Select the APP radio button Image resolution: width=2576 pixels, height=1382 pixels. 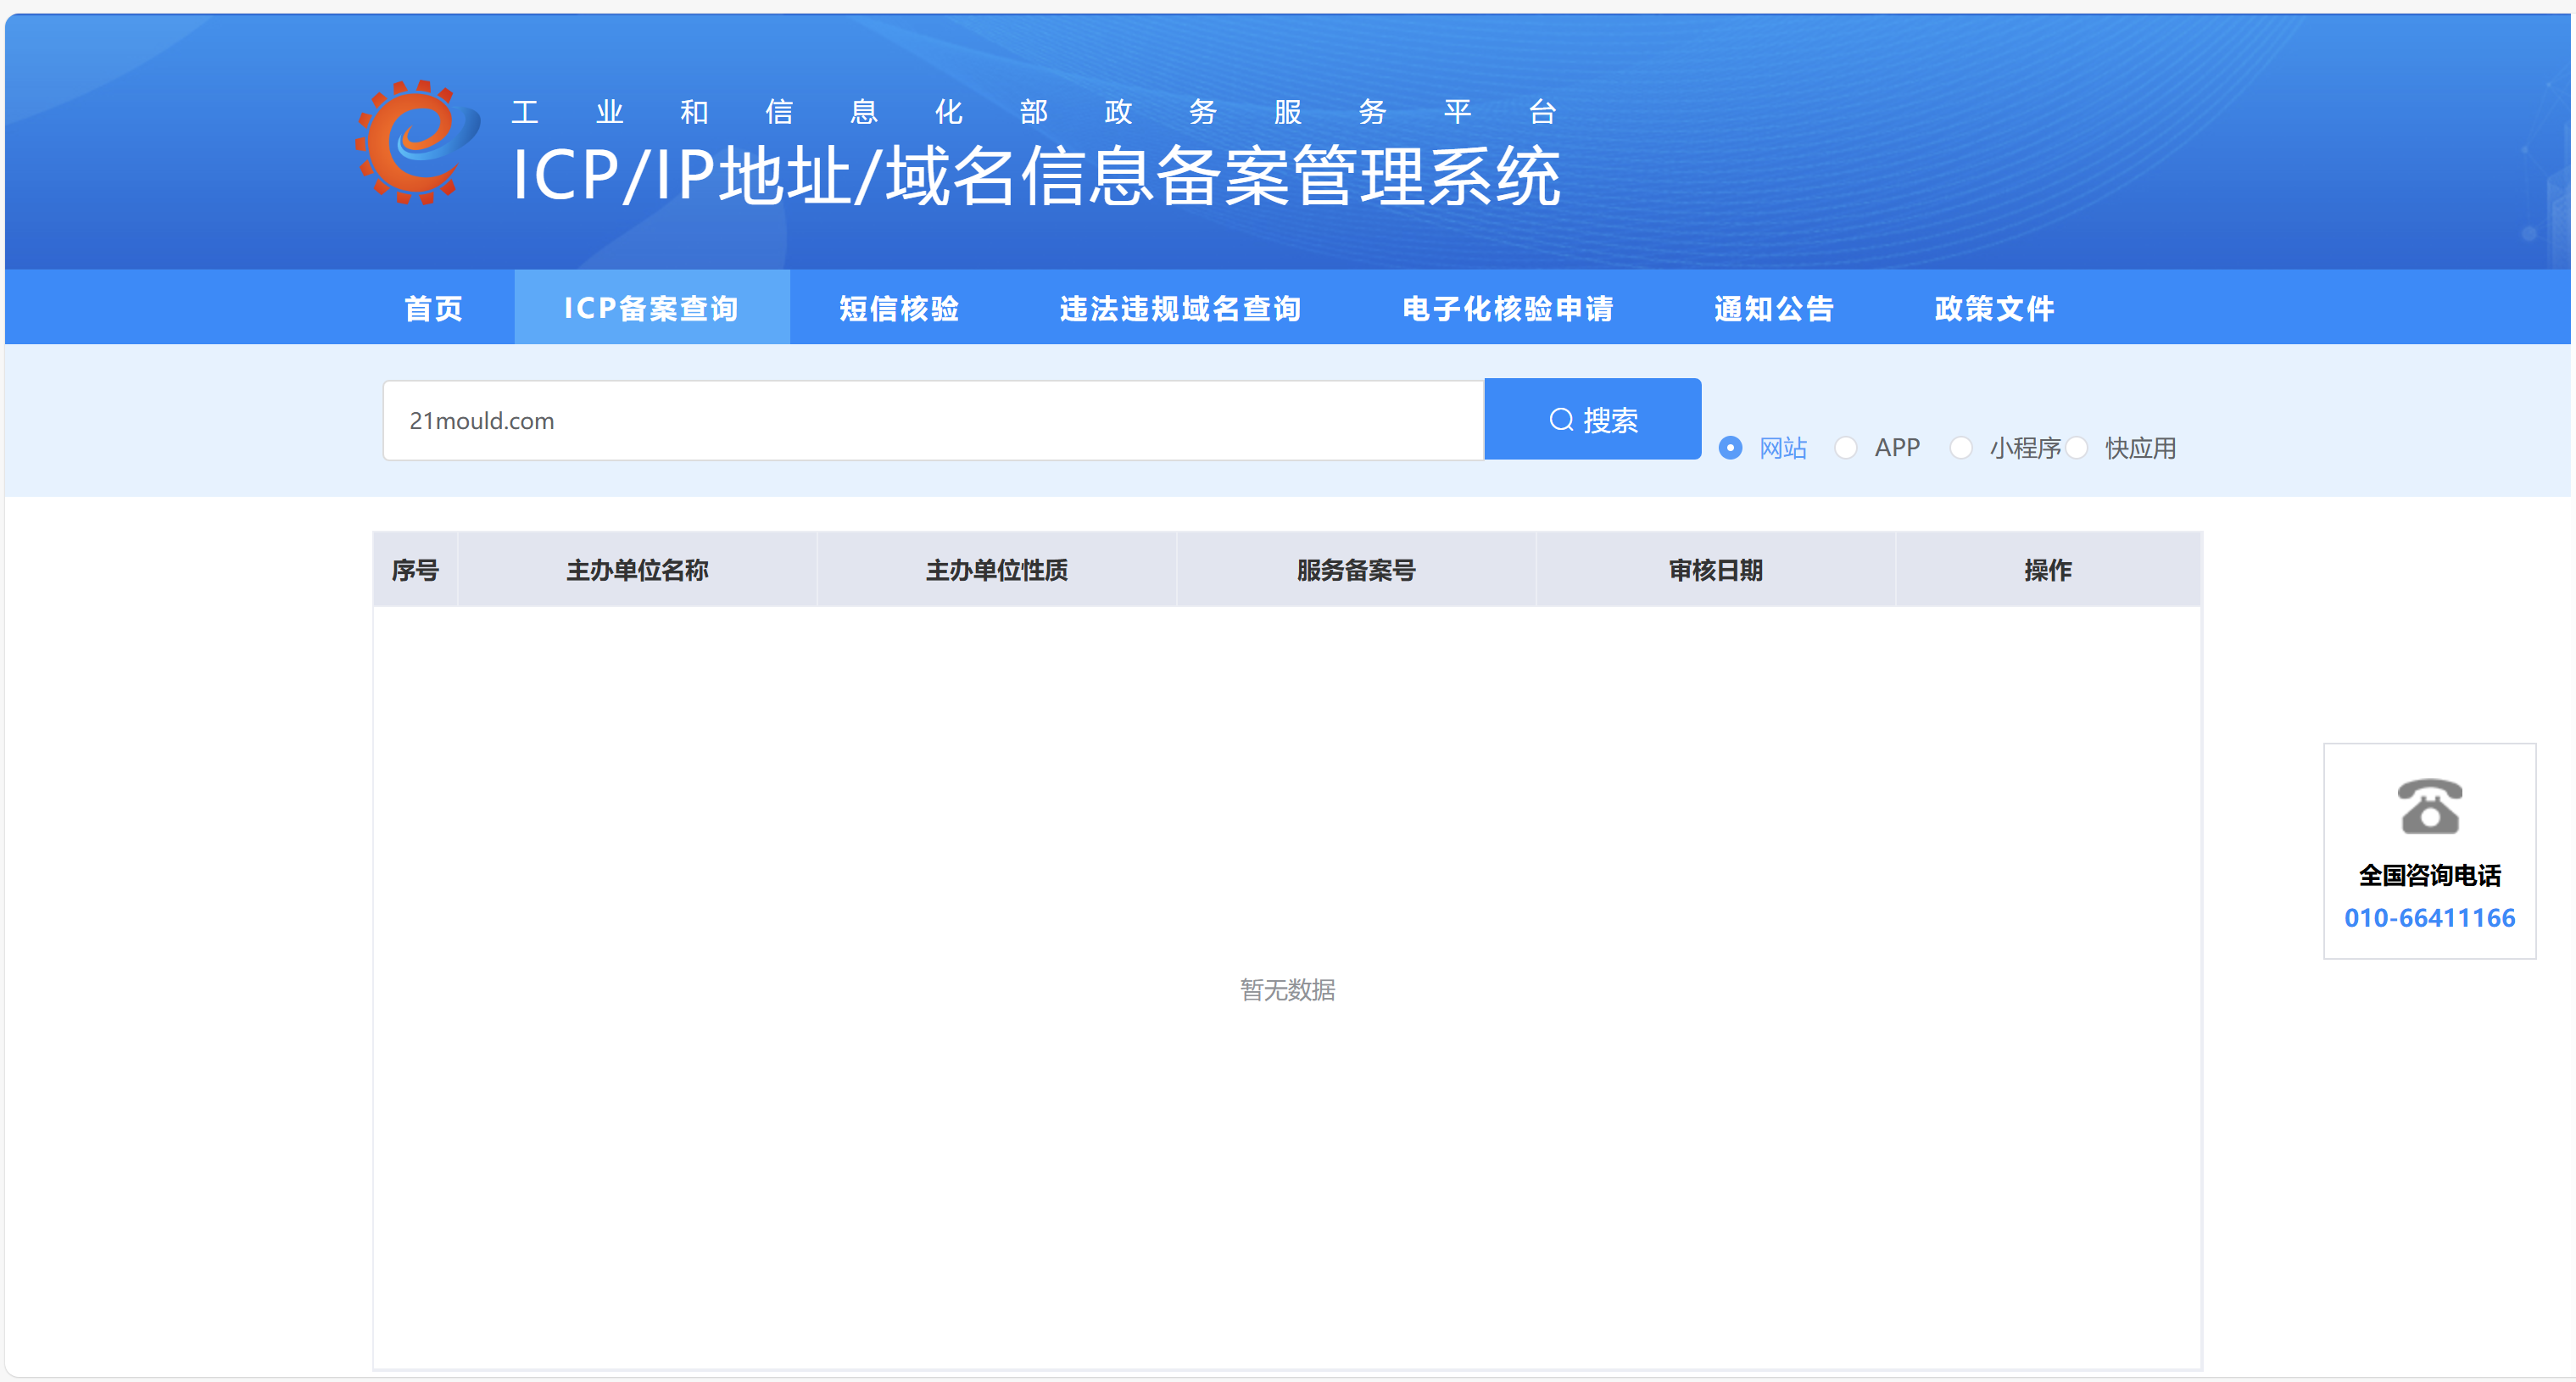click(1847, 448)
